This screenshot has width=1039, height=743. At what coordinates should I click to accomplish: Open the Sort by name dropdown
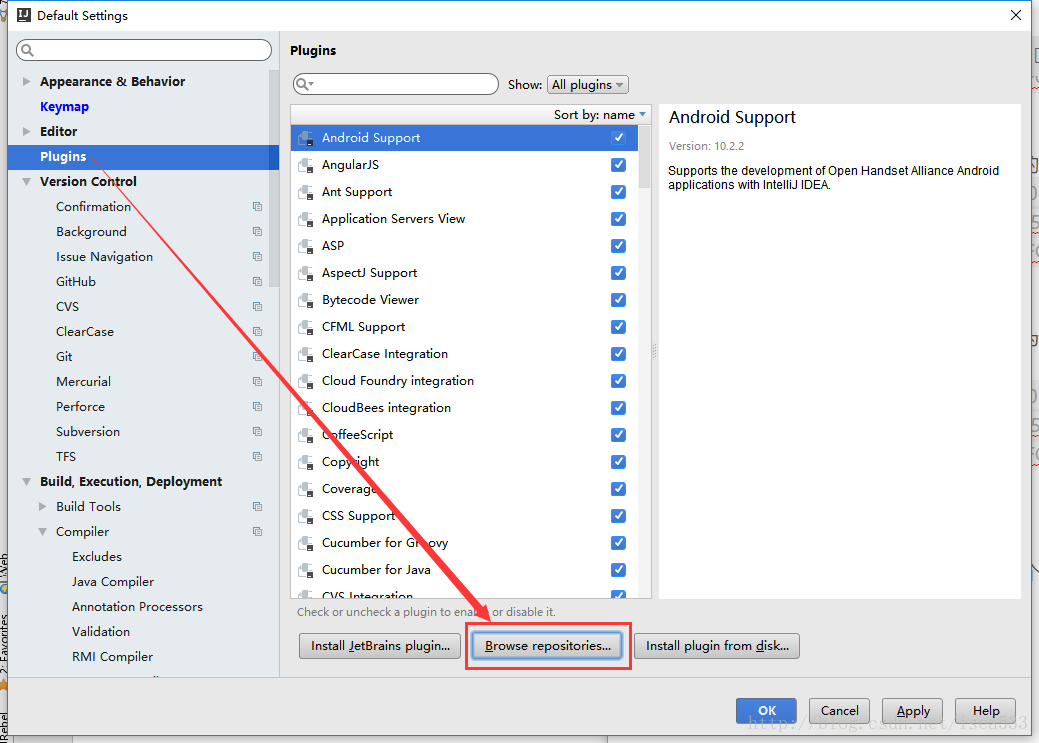pos(600,115)
